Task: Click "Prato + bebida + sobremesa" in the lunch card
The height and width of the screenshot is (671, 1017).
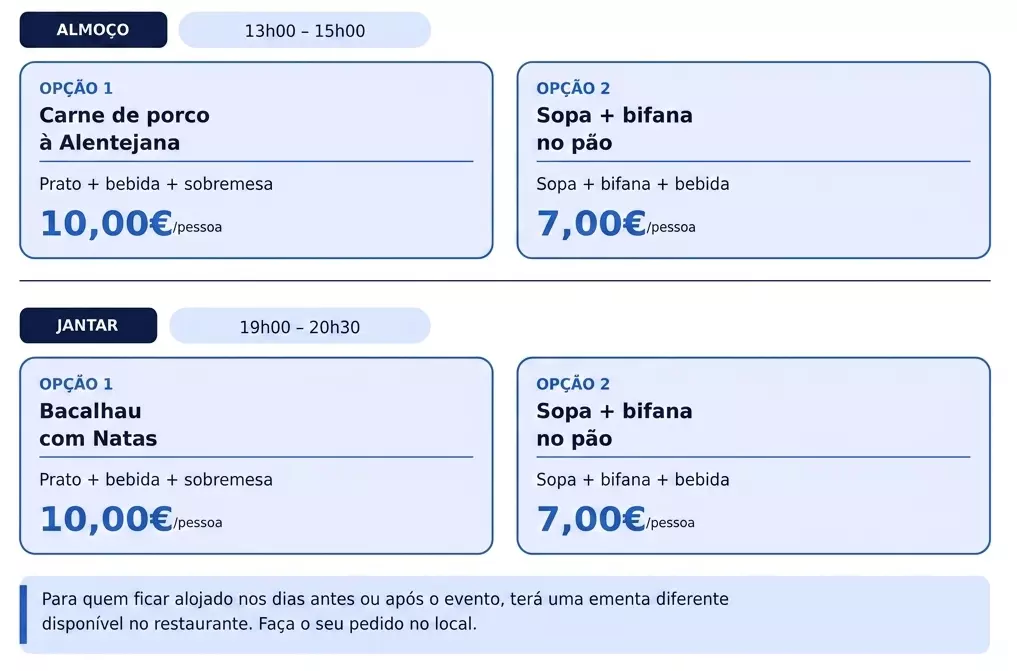Action: click(156, 184)
